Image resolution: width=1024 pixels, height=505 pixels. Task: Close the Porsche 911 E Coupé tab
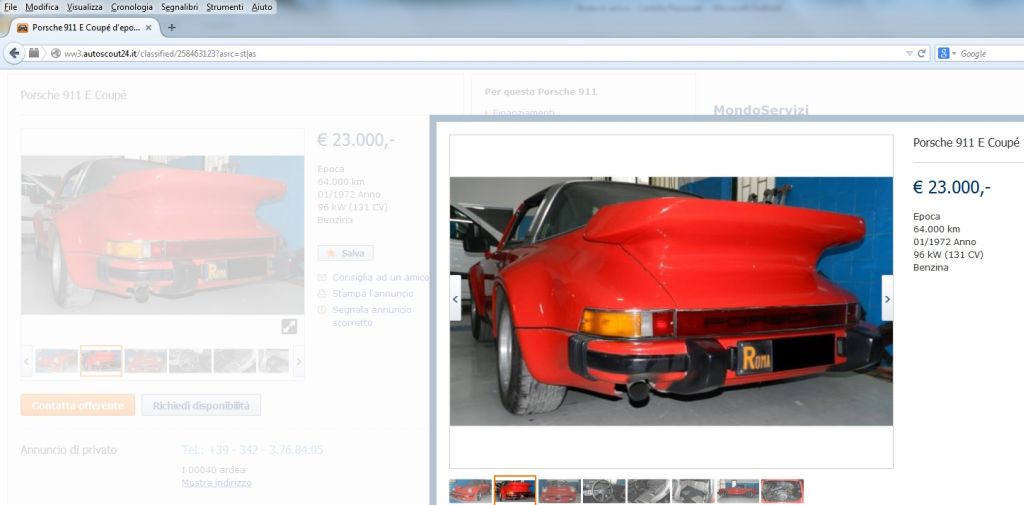(x=148, y=27)
